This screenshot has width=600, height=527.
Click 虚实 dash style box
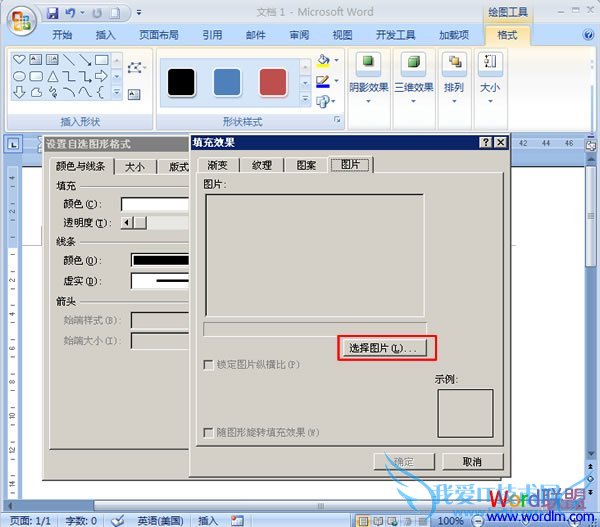[160, 281]
